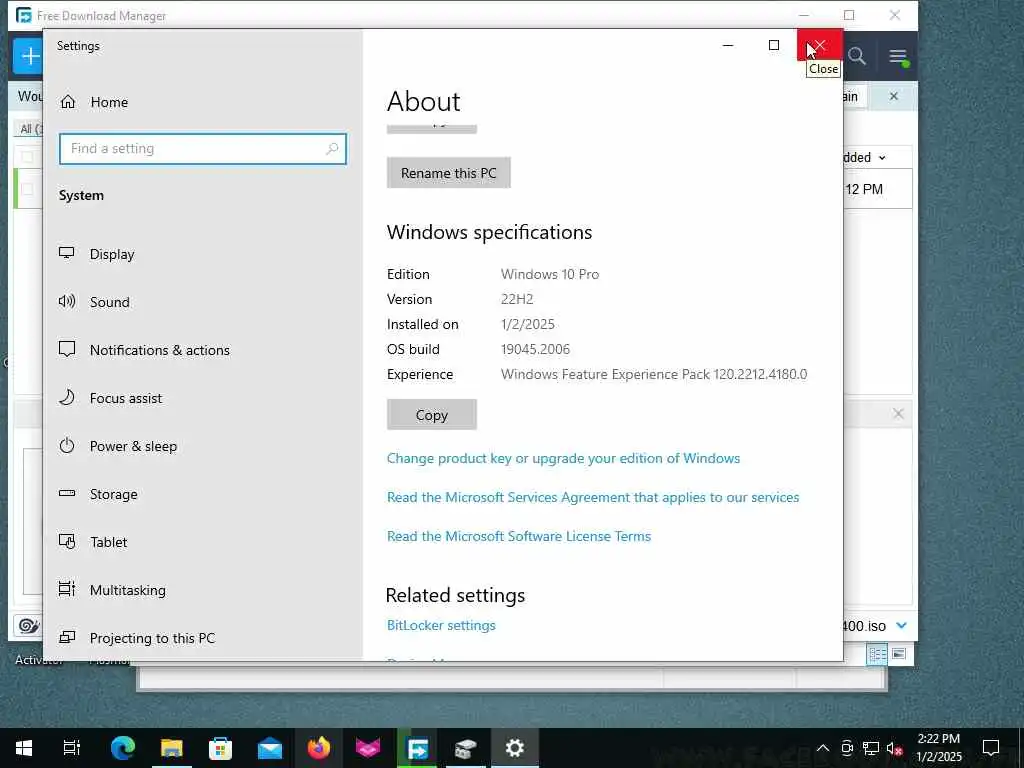Viewport: 1024px width, 768px height.
Task: Expand the .iso download status chevron
Action: point(902,626)
